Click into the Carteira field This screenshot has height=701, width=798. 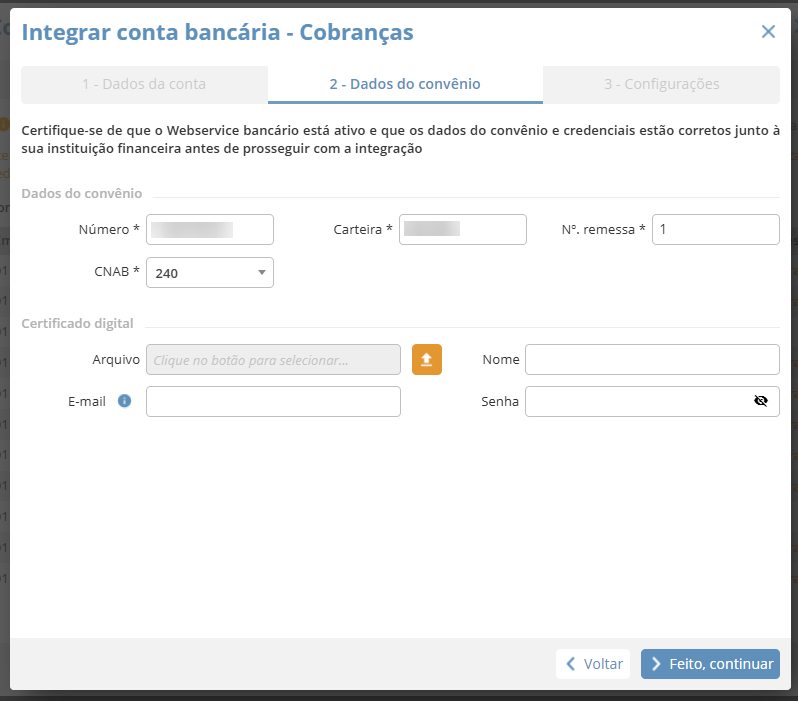coord(462,230)
